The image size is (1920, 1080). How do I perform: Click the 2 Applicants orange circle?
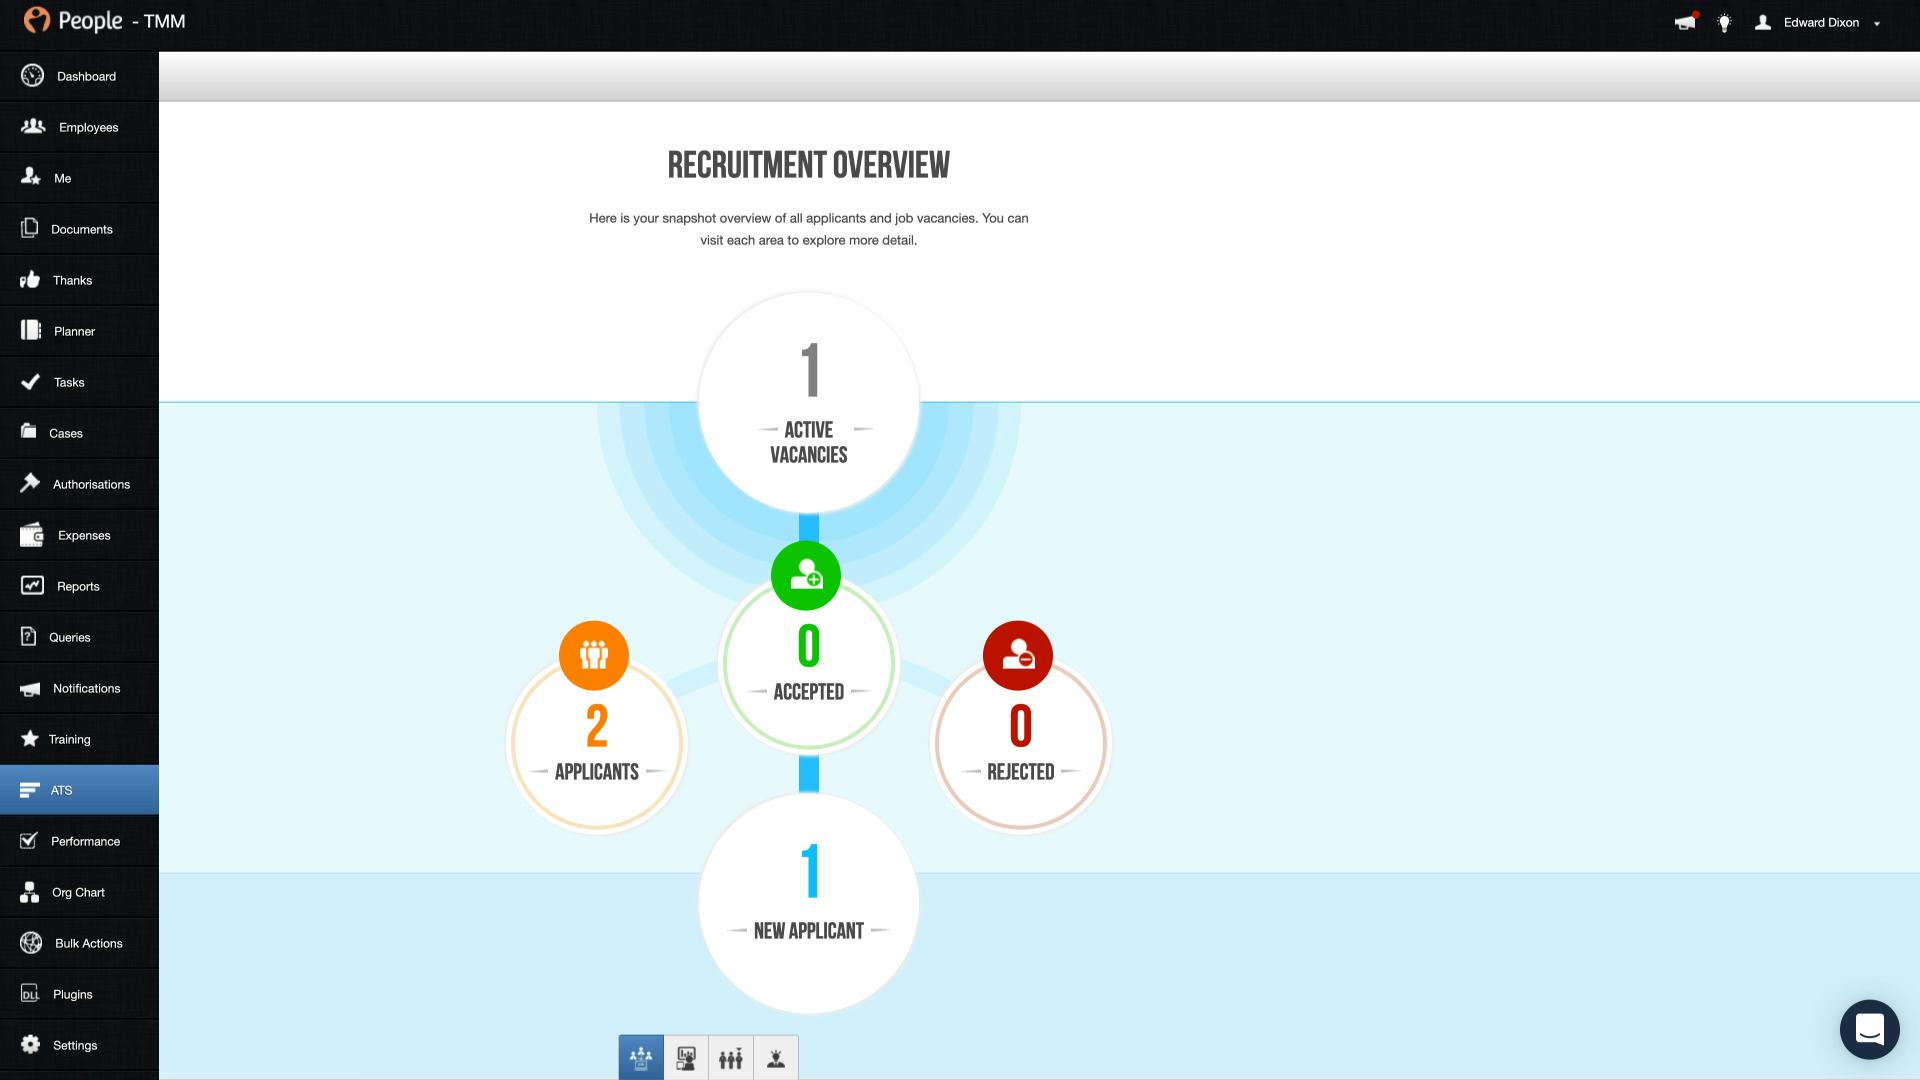(x=596, y=742)
